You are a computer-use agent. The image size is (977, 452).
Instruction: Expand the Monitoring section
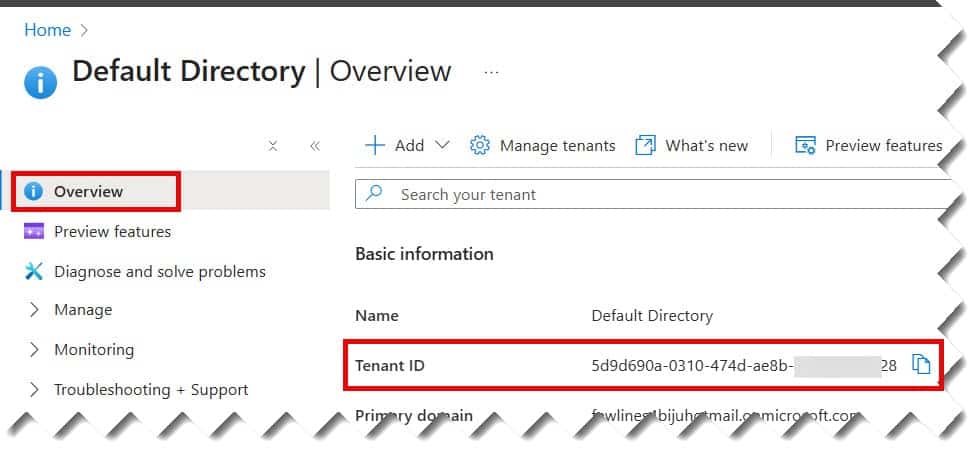[x=34, y=350]
